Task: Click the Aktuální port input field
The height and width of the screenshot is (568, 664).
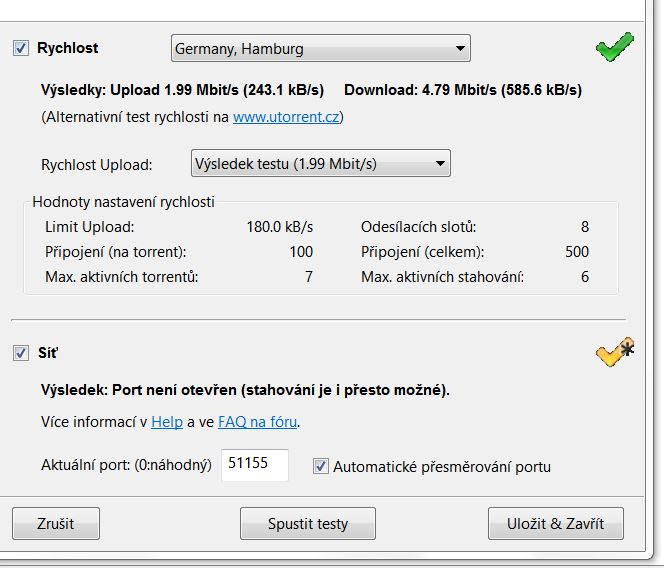Action: point(254,465)
